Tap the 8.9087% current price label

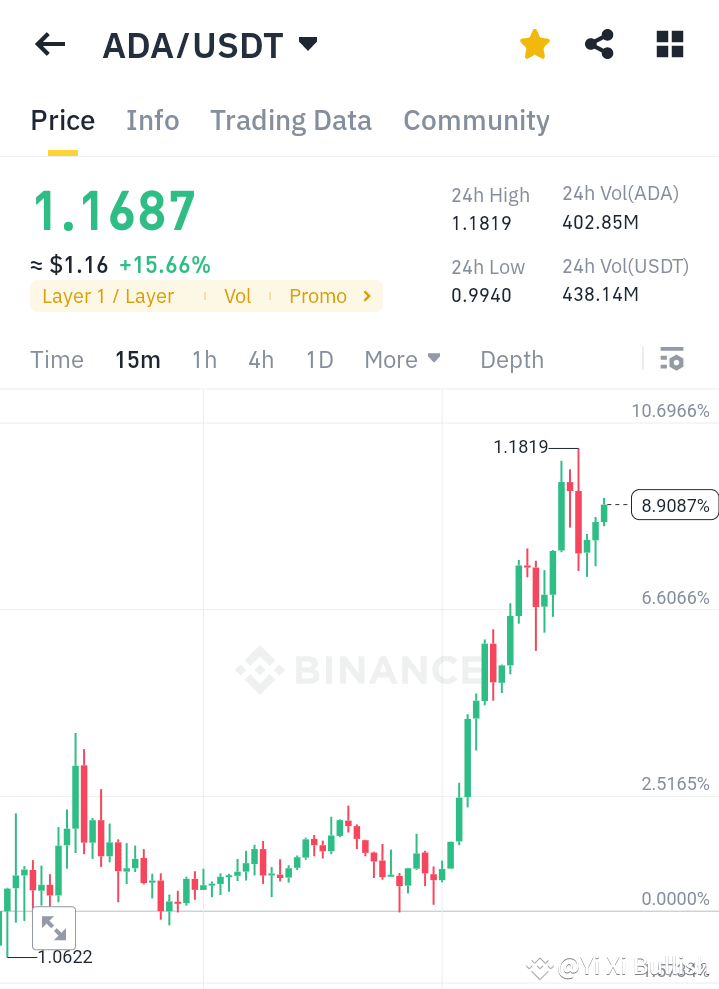pos(675,504)
